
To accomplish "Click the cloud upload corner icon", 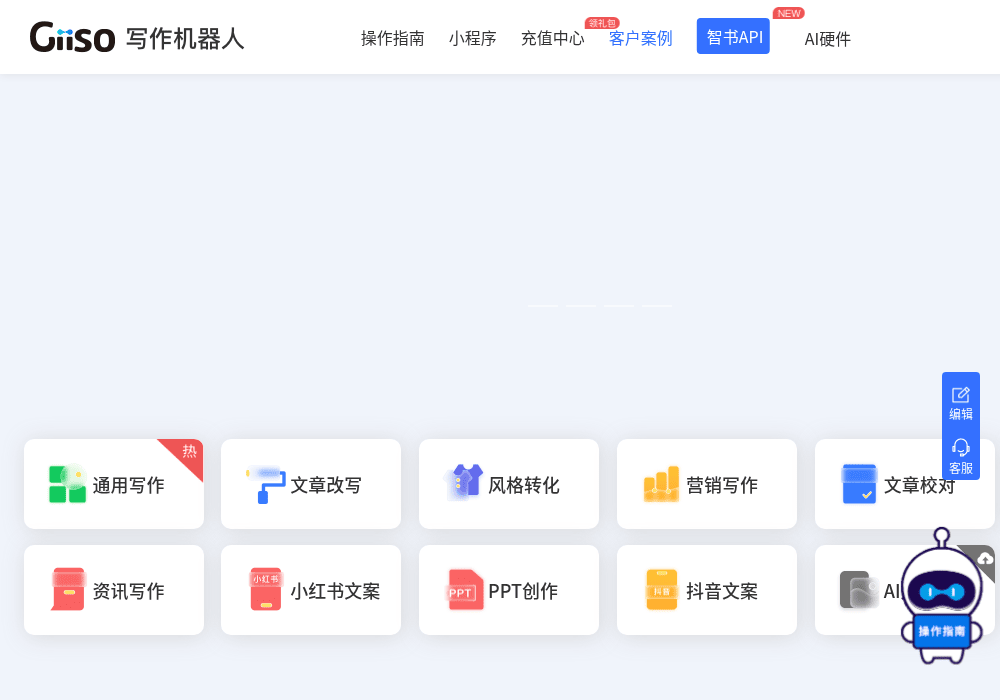I will [985, 559].
